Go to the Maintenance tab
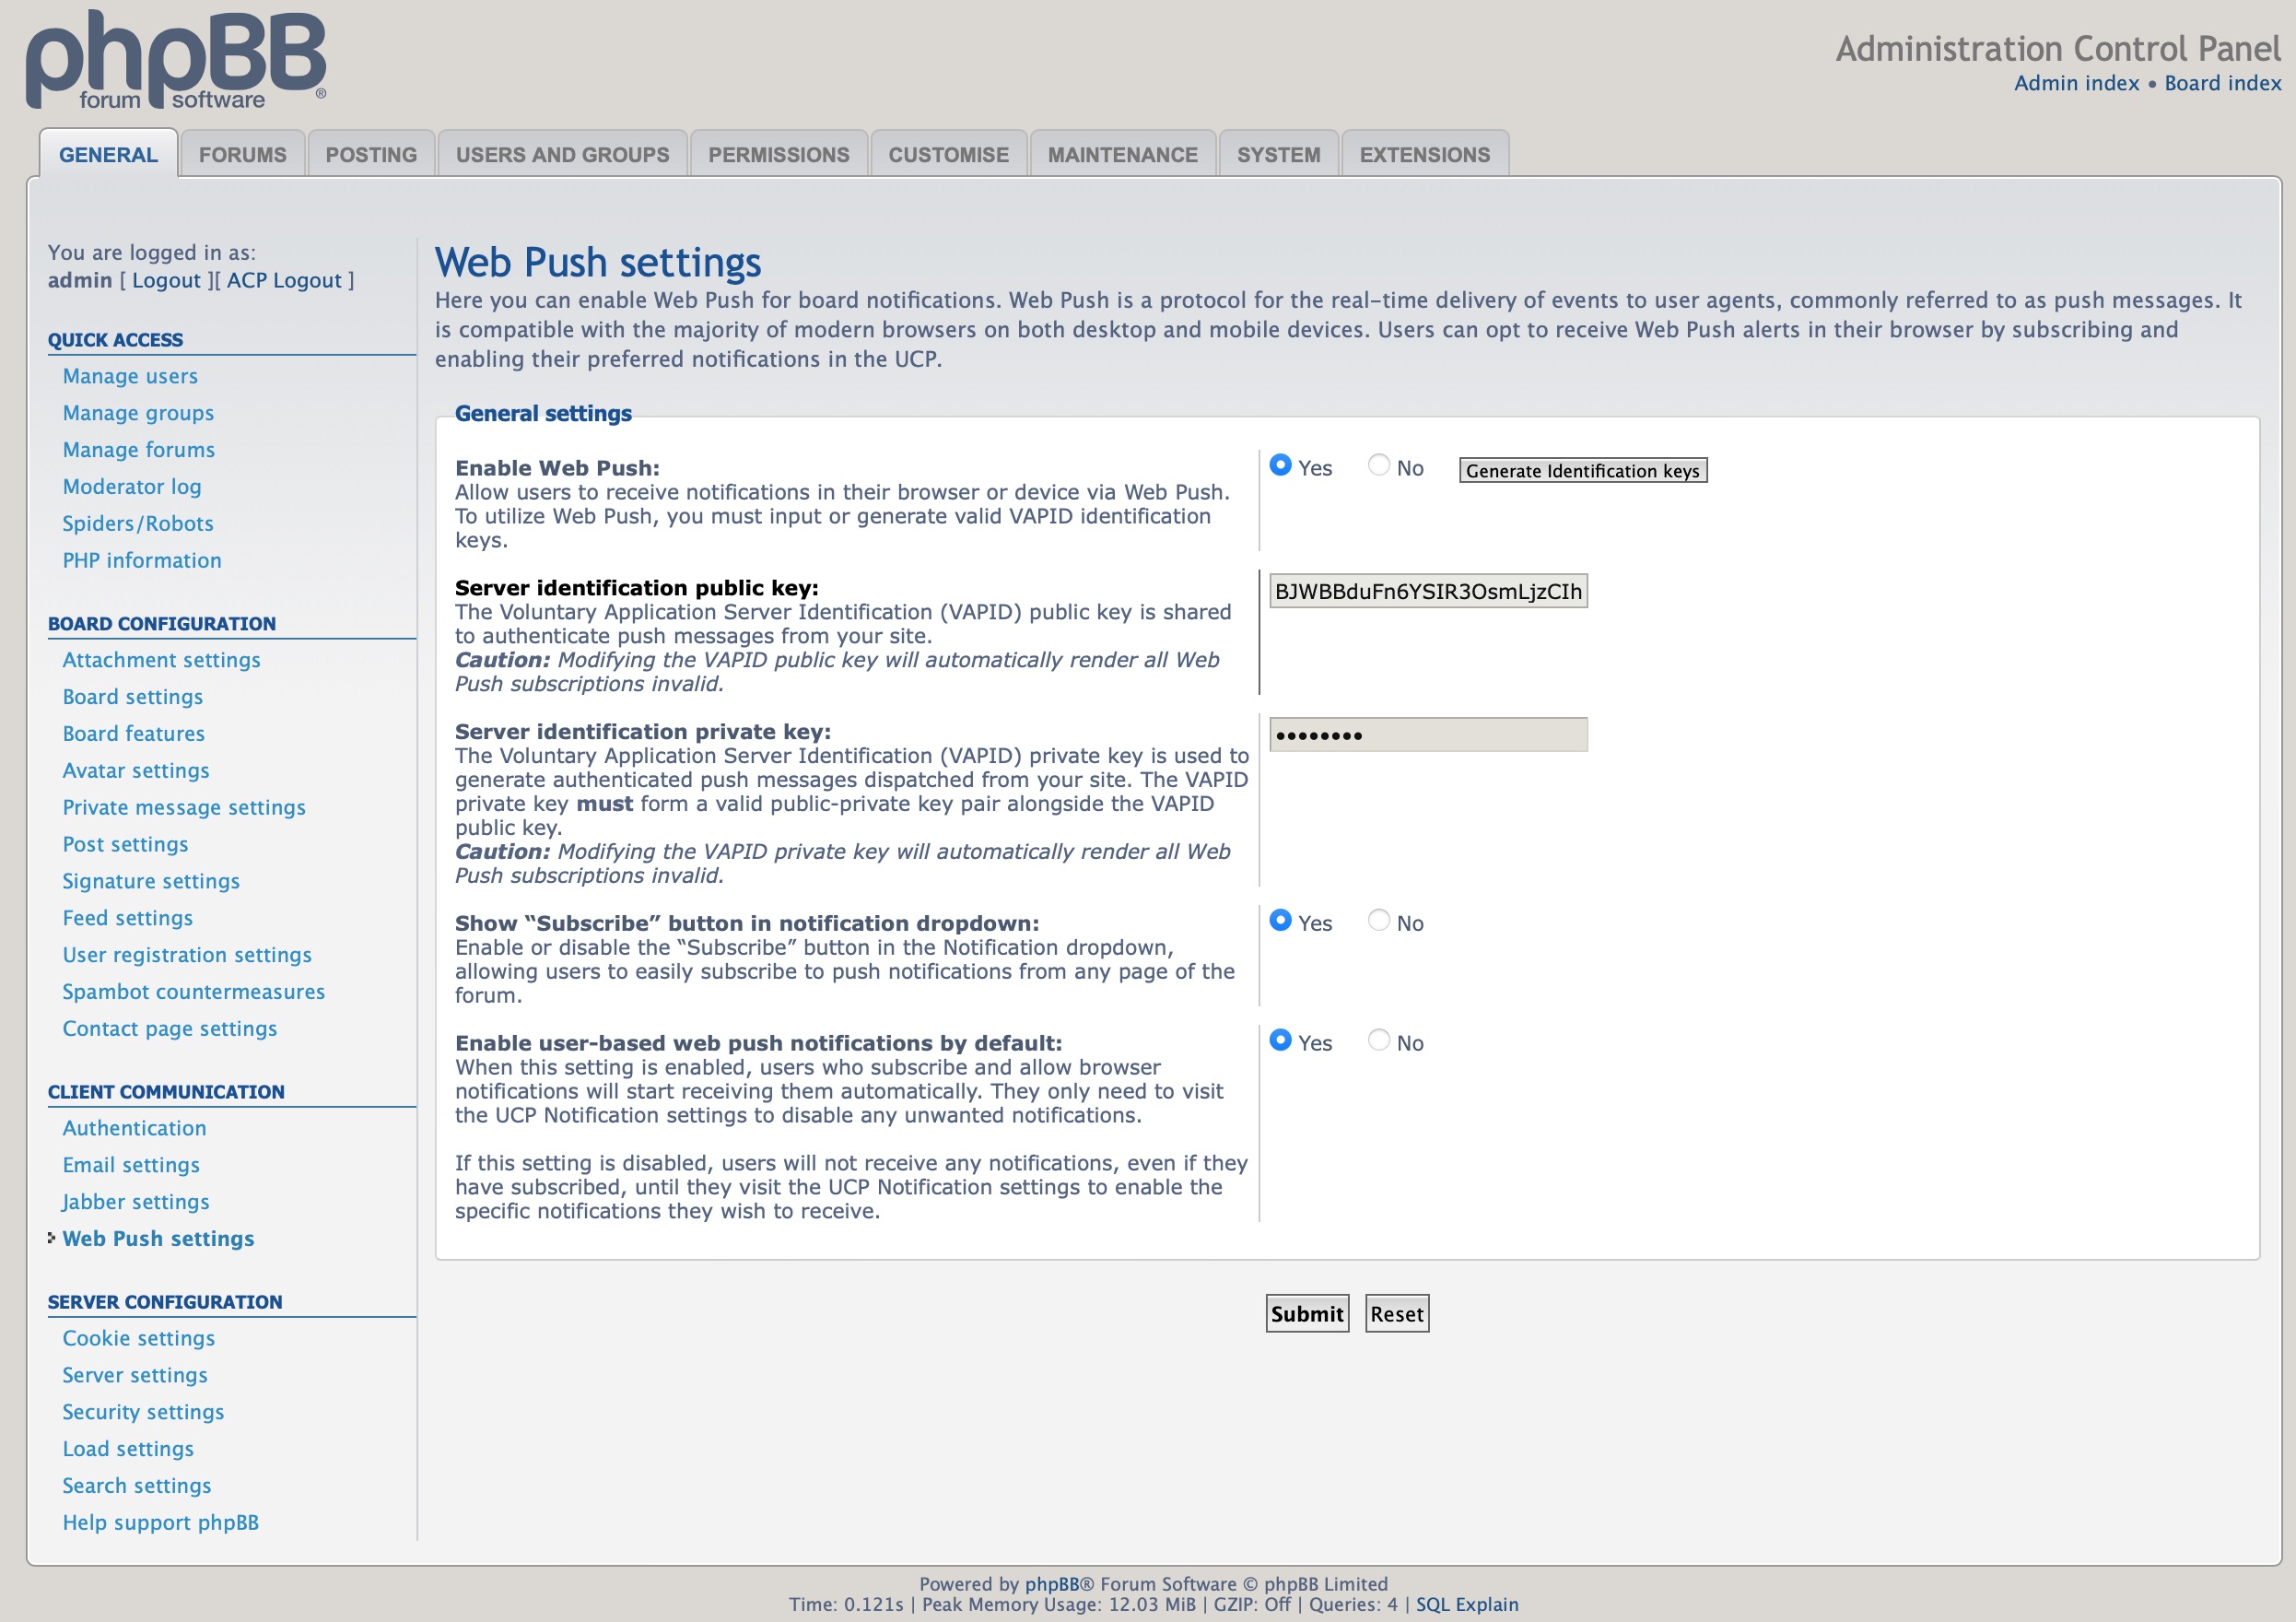 click(x=1122, y=155)
